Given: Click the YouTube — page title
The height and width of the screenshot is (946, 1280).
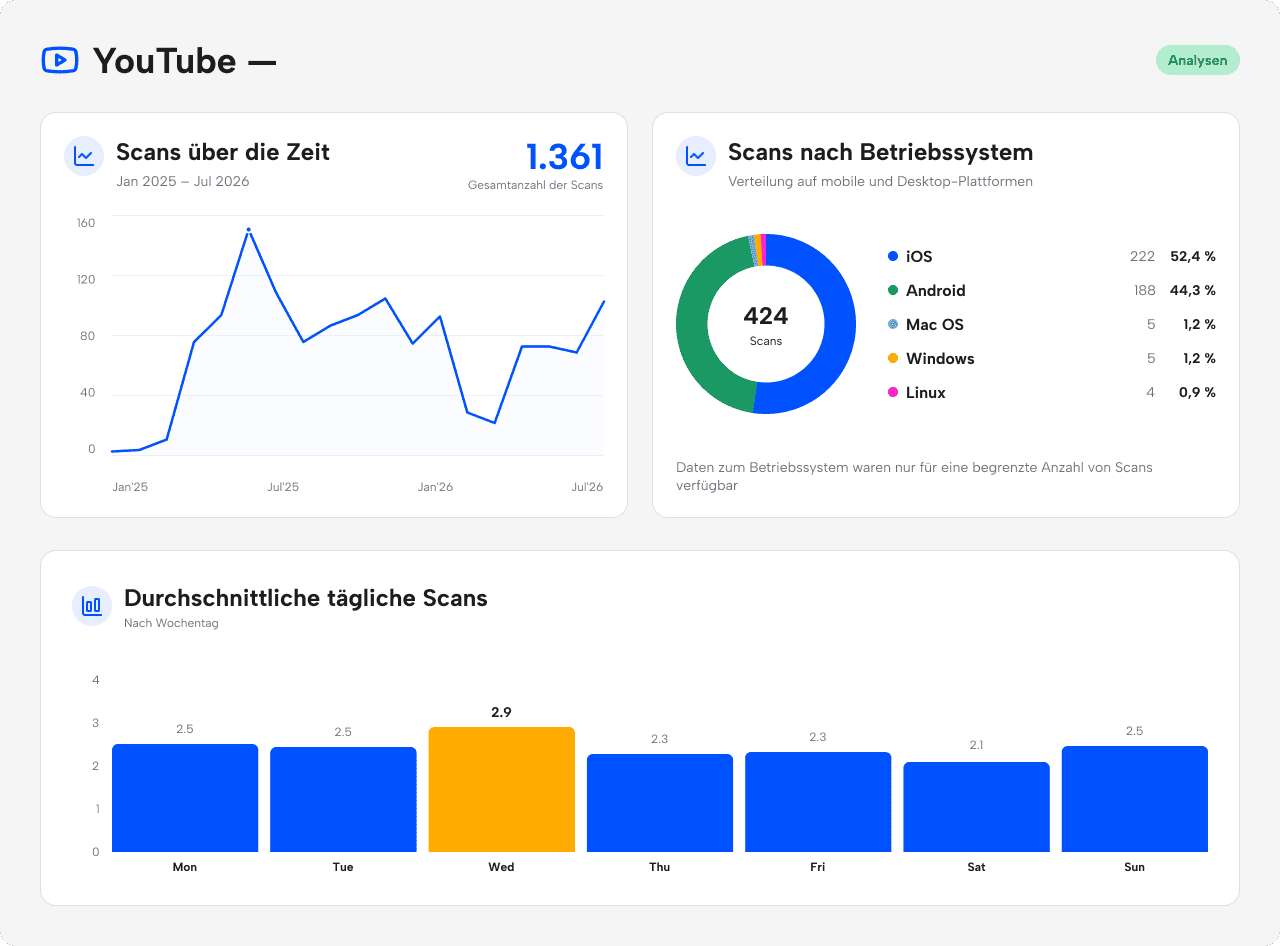Looking at the screenshot, I should pos(185,61).
